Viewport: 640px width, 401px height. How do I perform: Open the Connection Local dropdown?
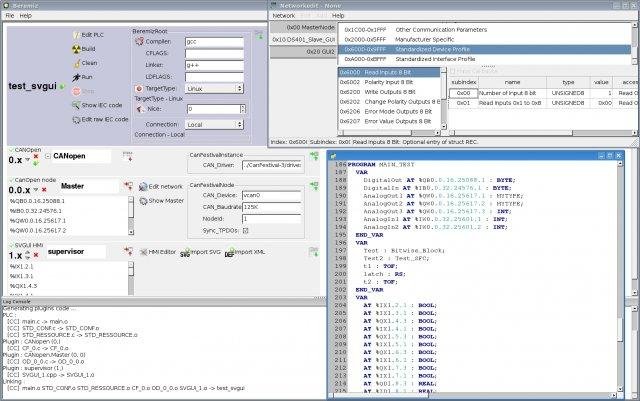[214, 125]
